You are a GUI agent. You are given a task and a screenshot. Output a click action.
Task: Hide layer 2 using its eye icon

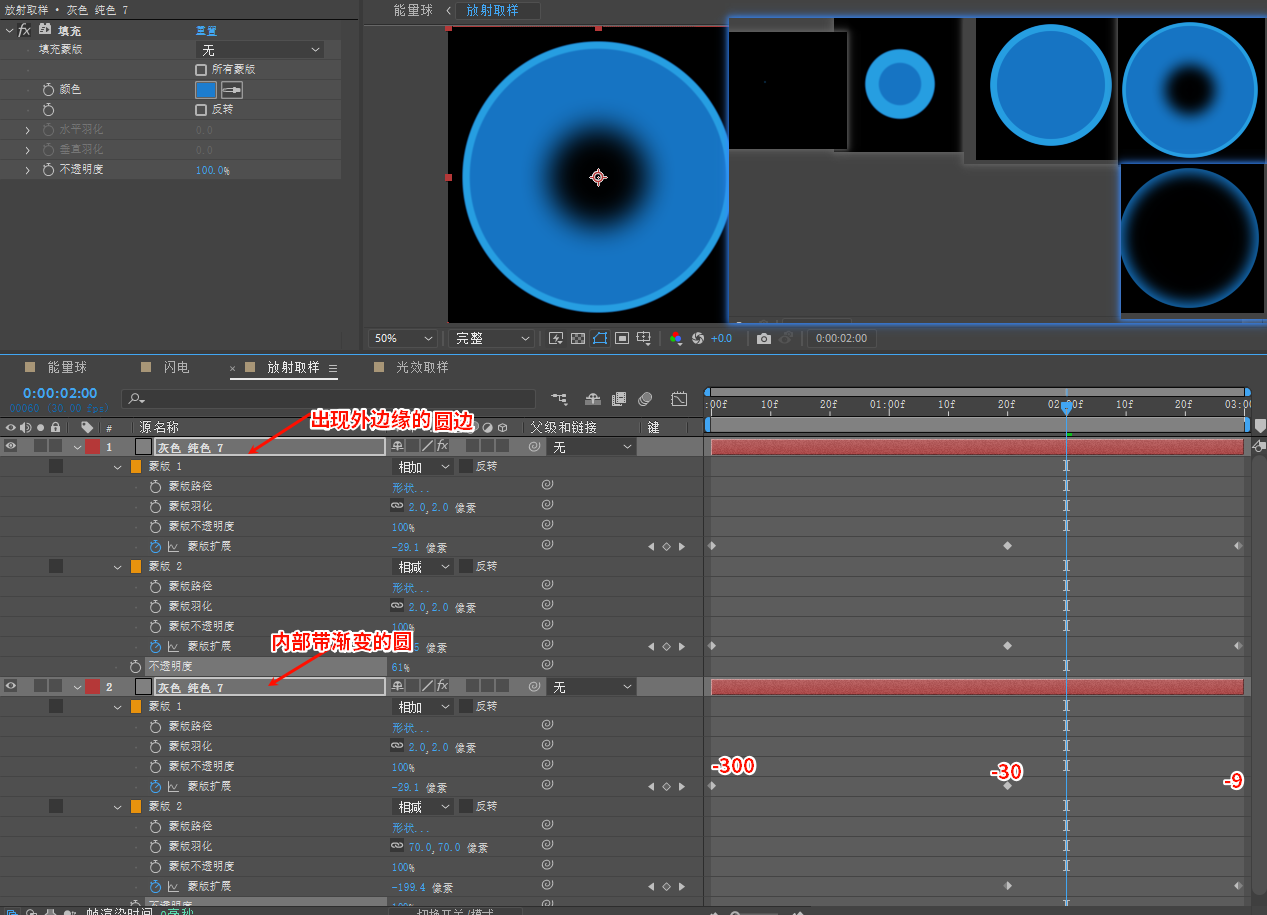pyautogui.click(x=11, y=687)
